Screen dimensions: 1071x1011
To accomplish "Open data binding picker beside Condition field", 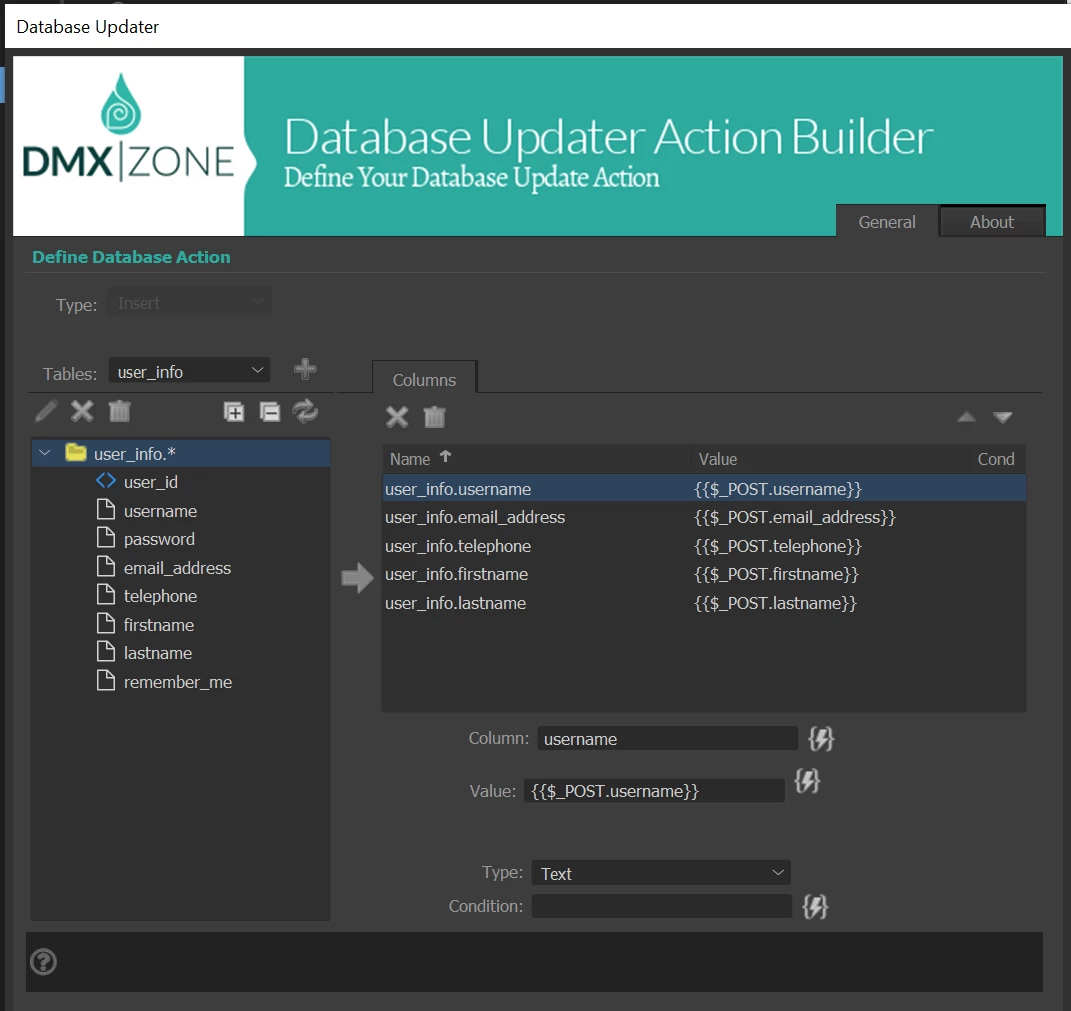I will pos(816,906).
